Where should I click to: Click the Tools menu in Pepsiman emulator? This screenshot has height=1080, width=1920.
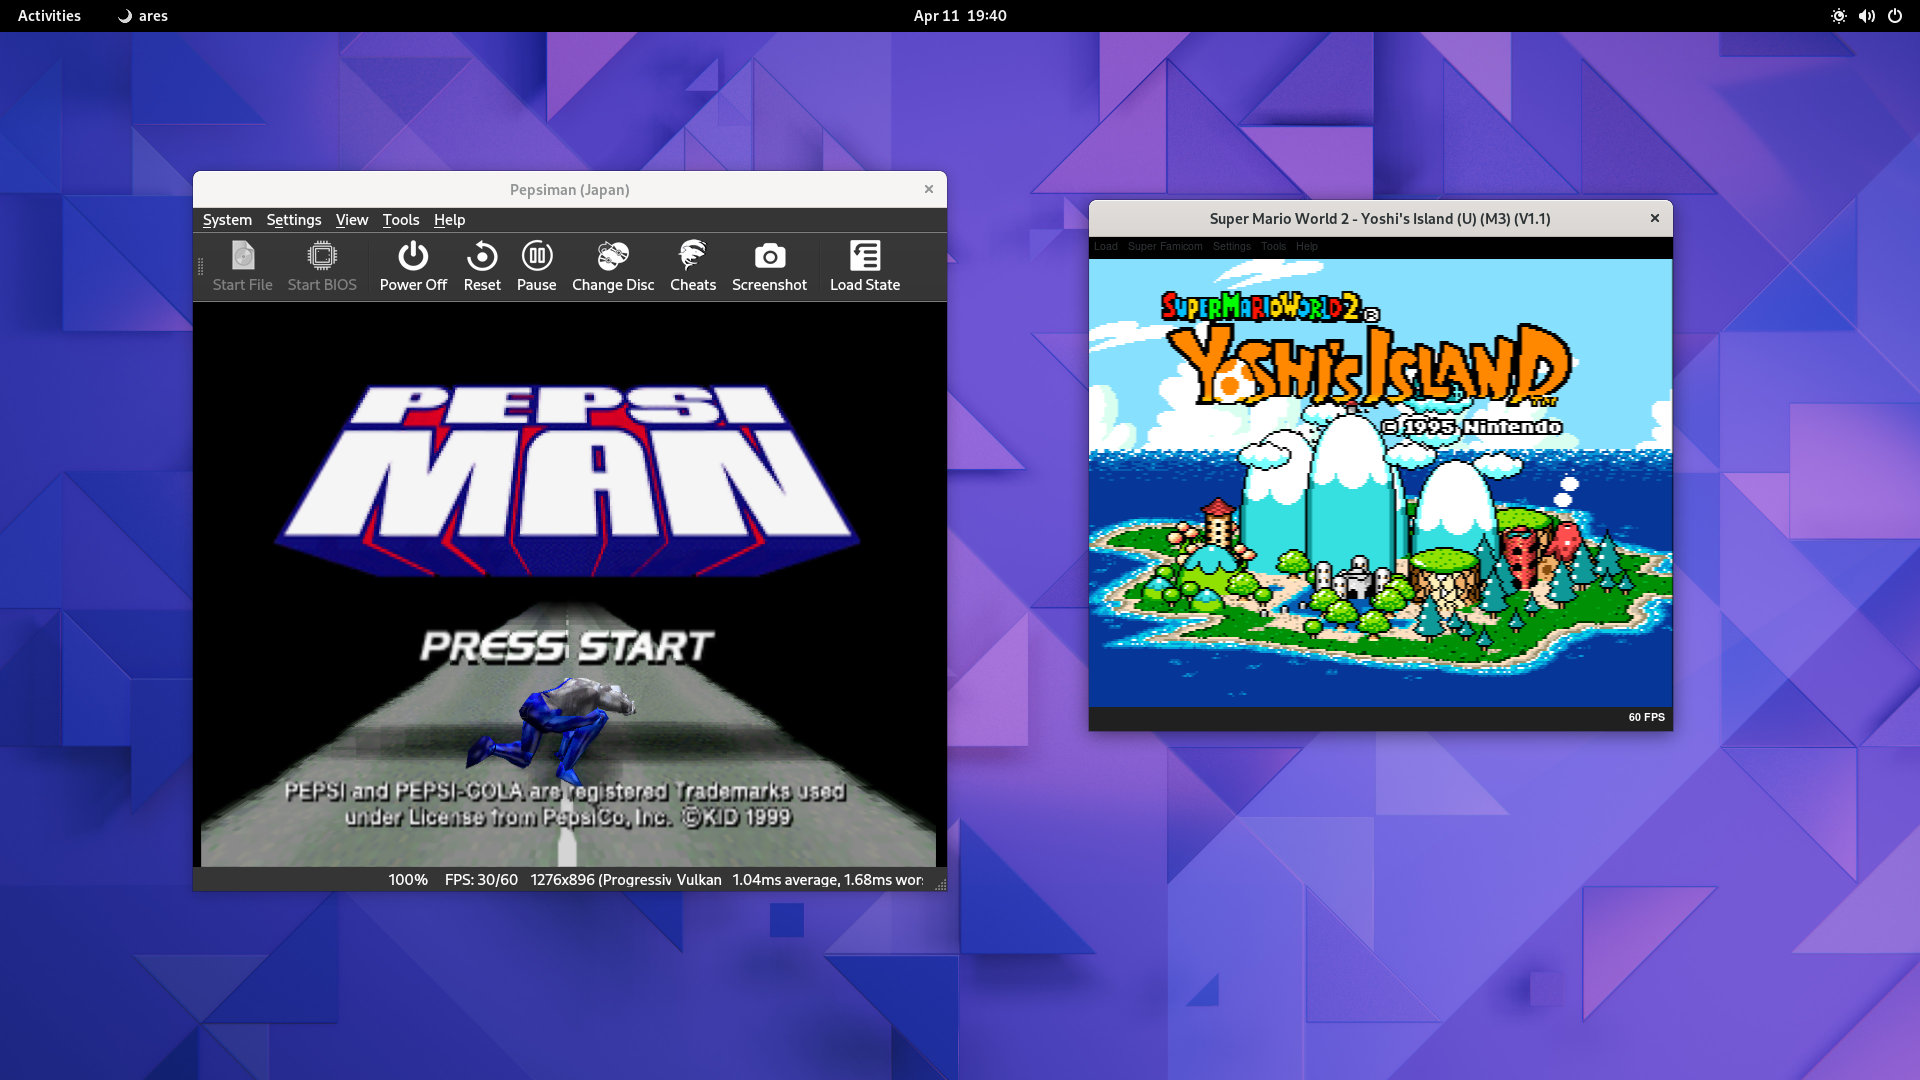pyautogui.click(x=400, y=219)
